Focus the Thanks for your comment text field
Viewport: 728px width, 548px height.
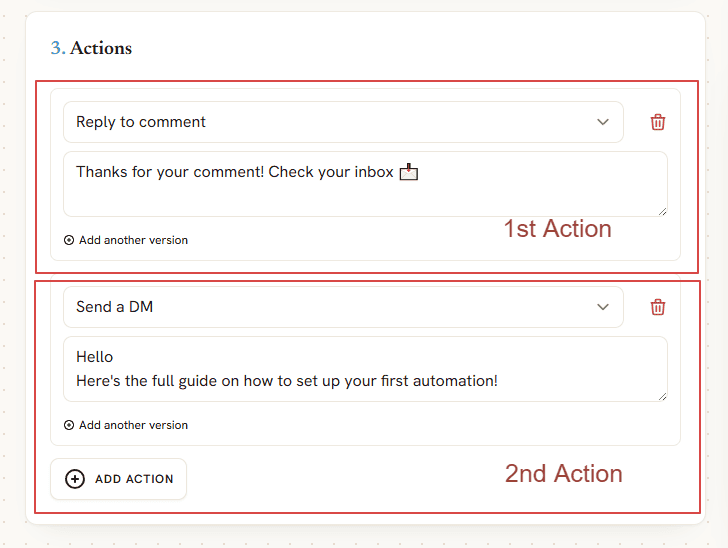365,184
